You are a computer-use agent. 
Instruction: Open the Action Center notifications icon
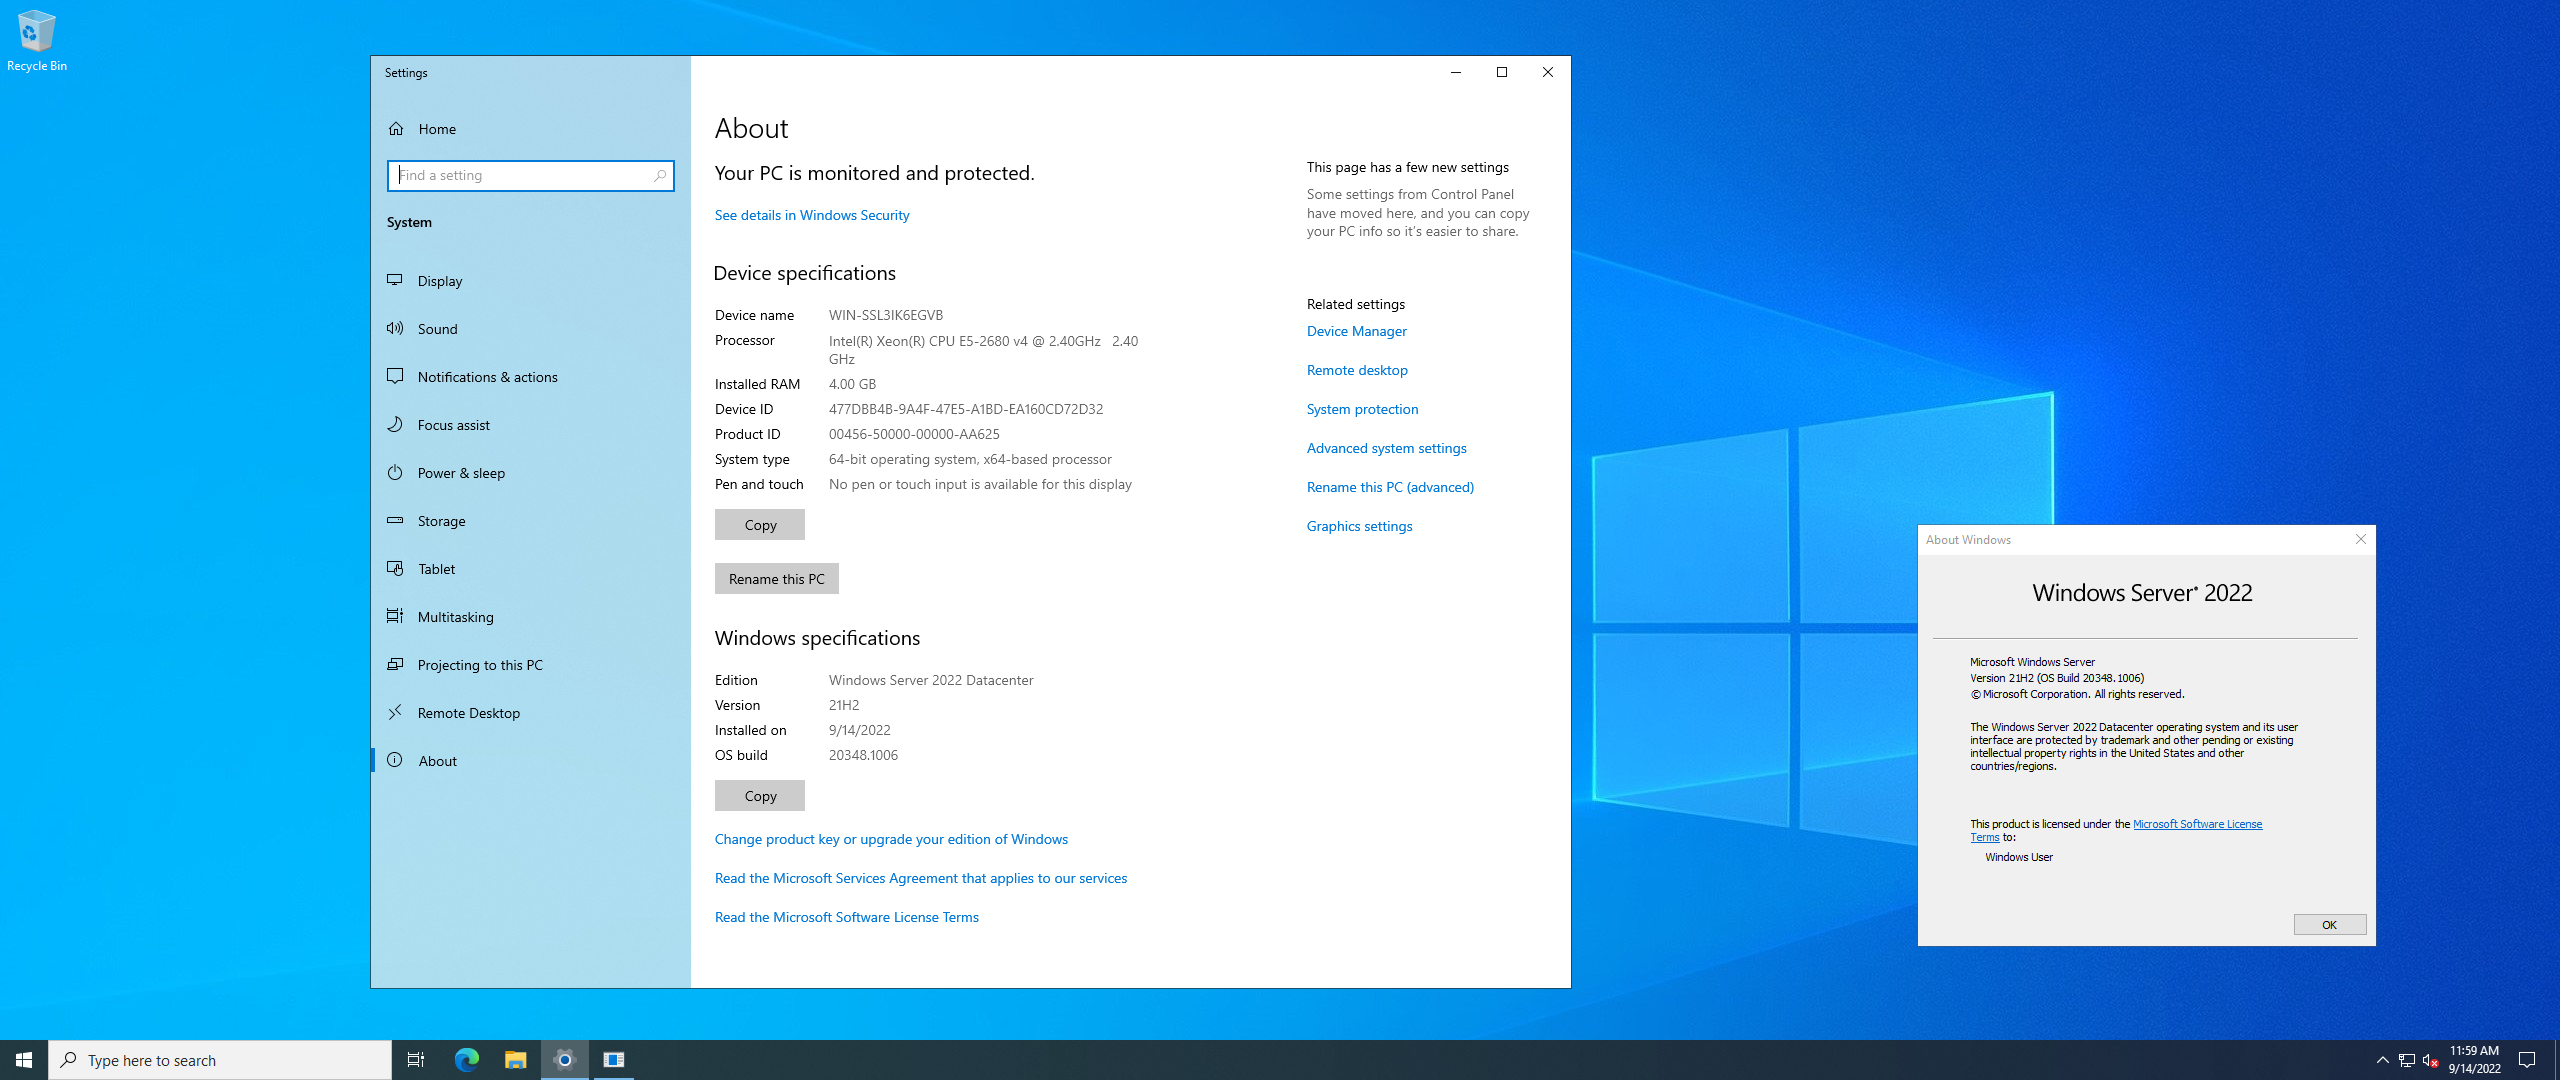[2527, 1060]
